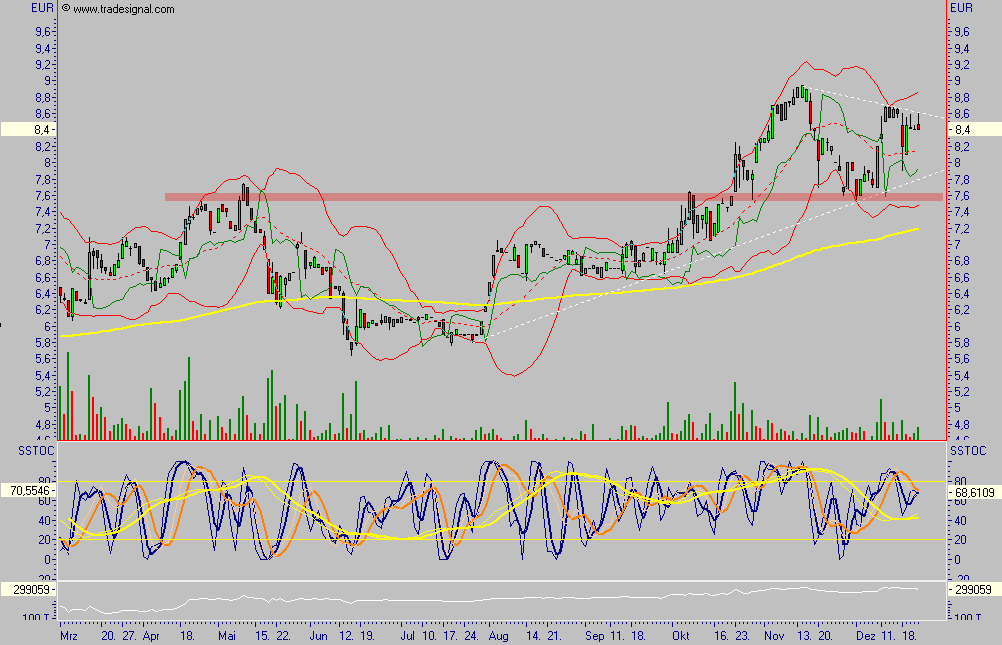Click the Aug month marker on time axis
The width and height of the screenshot is (1002, 645).
(500, 635)
